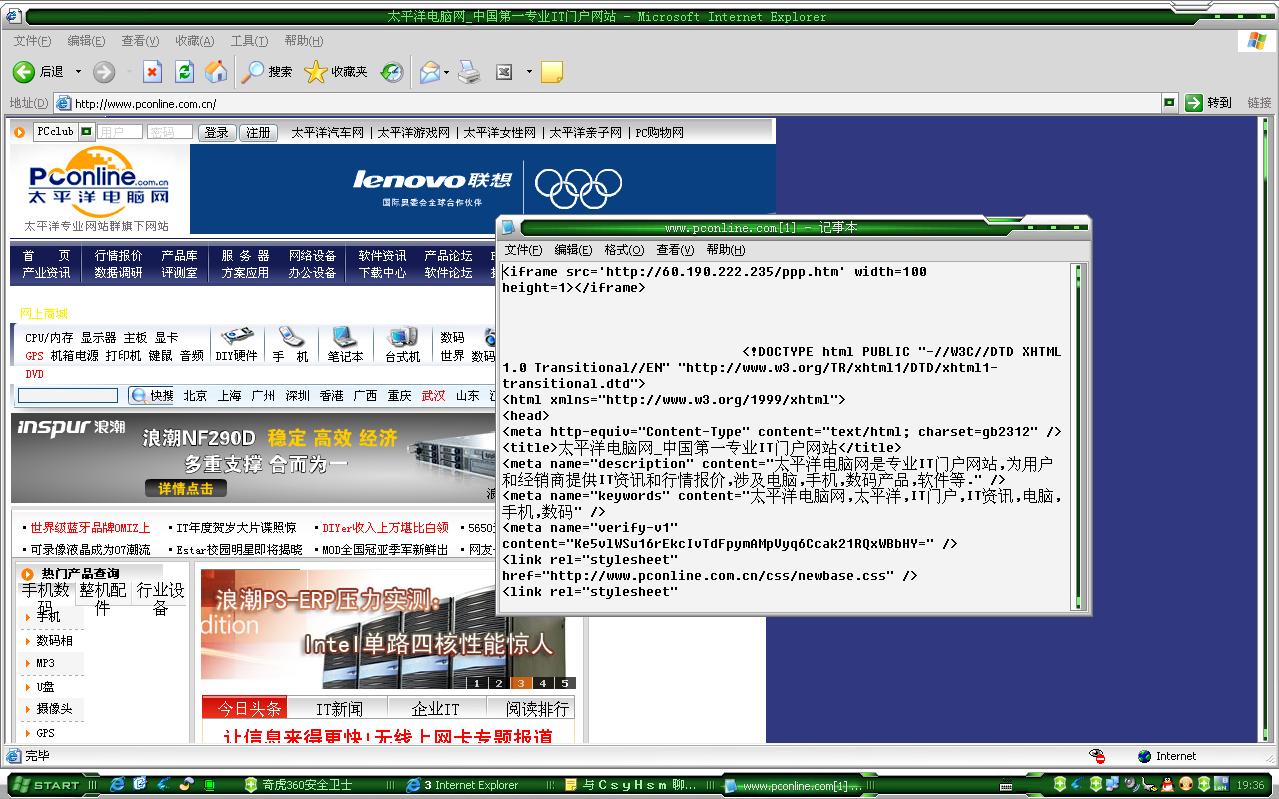
Task: Select slide 4 in the banner carousel
Action: coord(542,683)
